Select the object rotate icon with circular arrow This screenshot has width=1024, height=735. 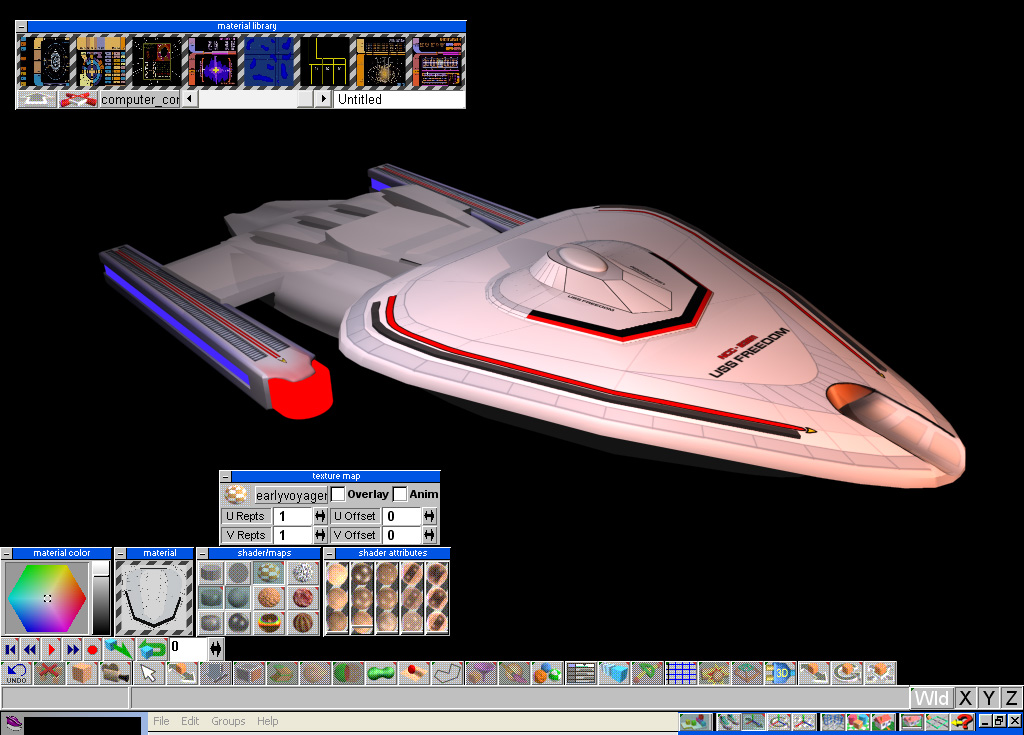click(848, 673)
